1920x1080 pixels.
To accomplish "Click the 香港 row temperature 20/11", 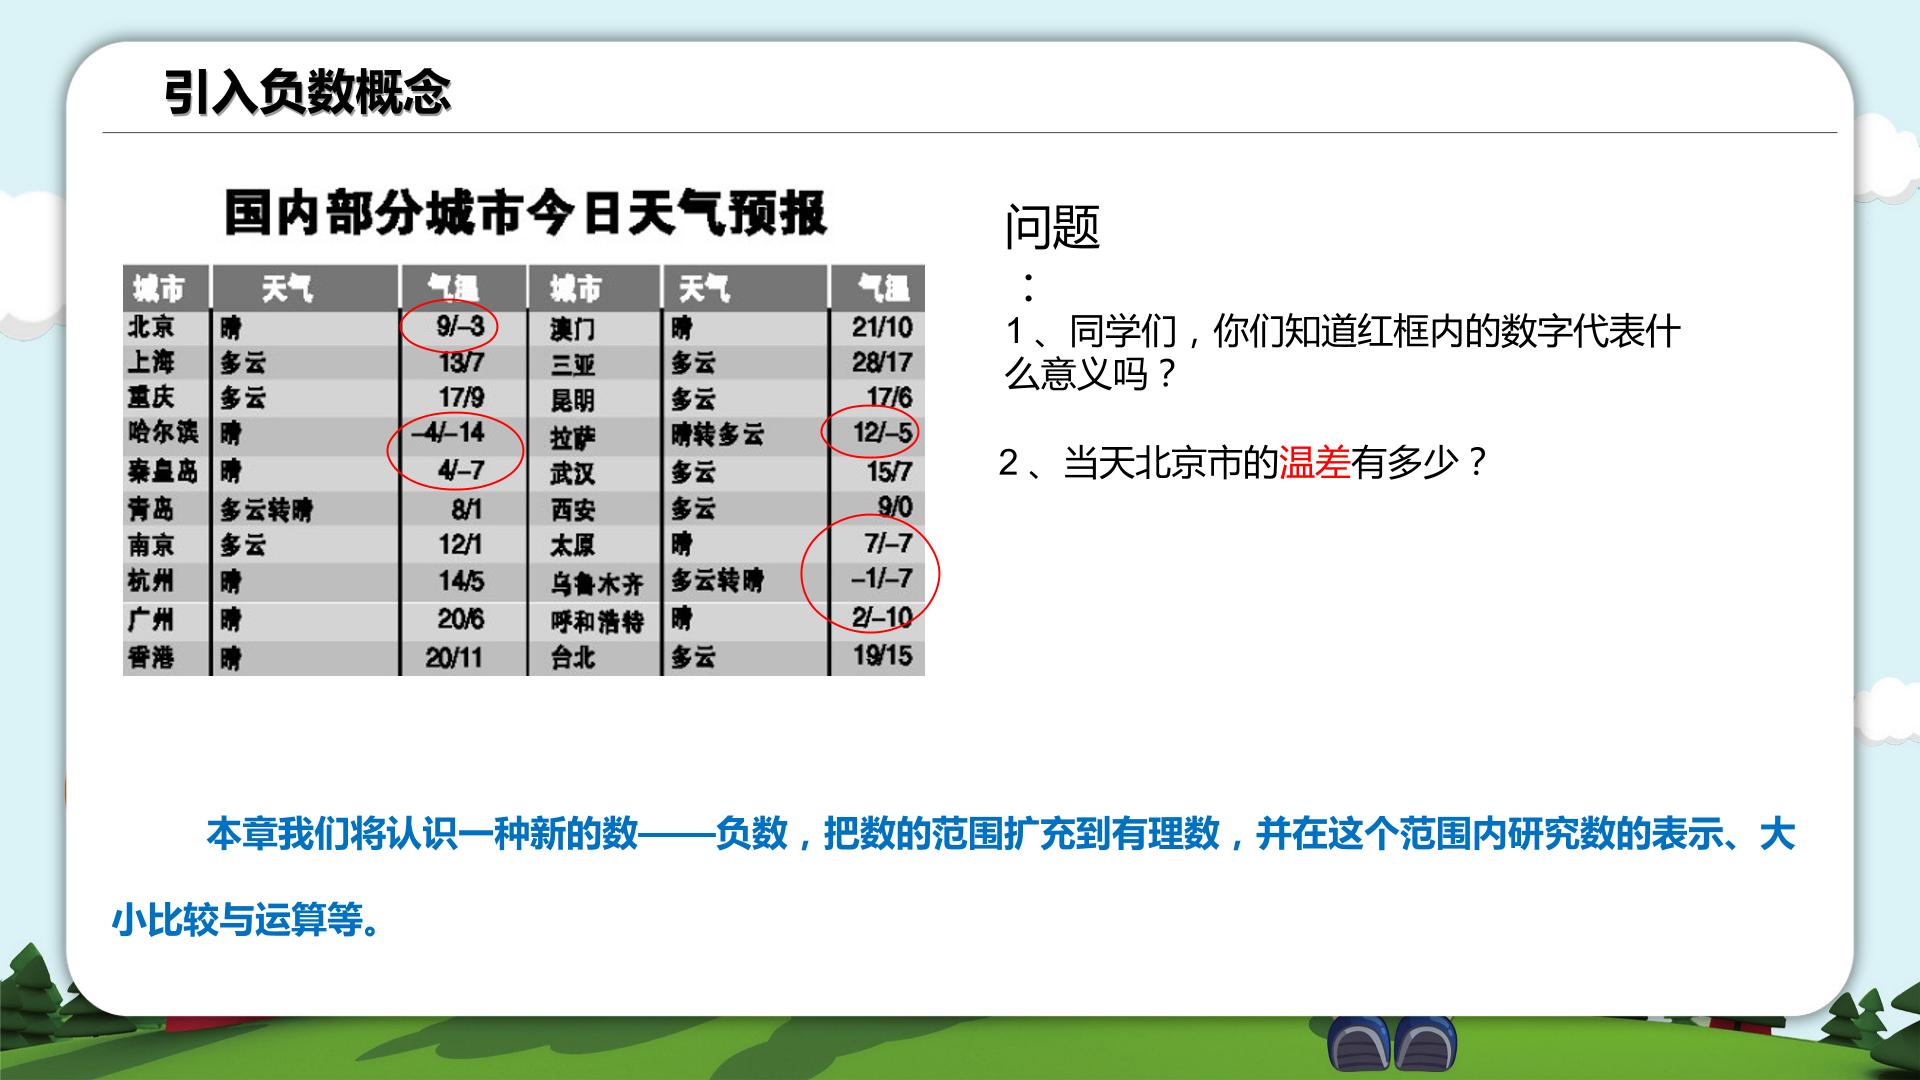I will pos(454,657).
